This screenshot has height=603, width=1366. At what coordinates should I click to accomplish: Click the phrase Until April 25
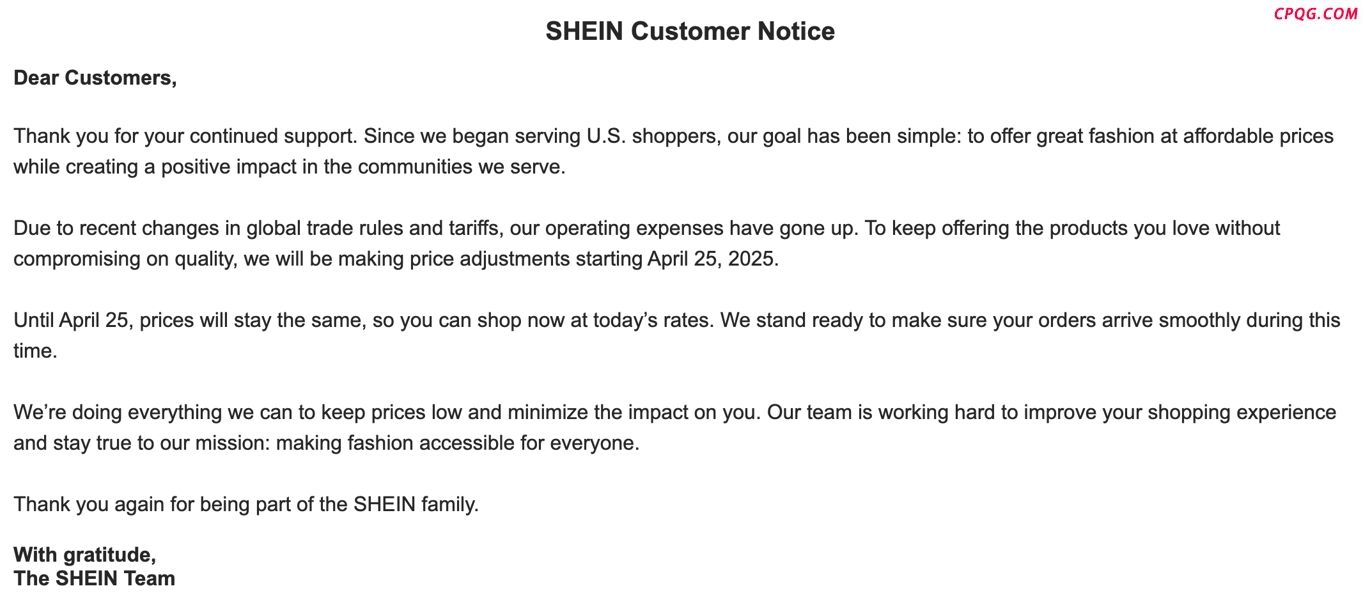click(x=73, y=321)
